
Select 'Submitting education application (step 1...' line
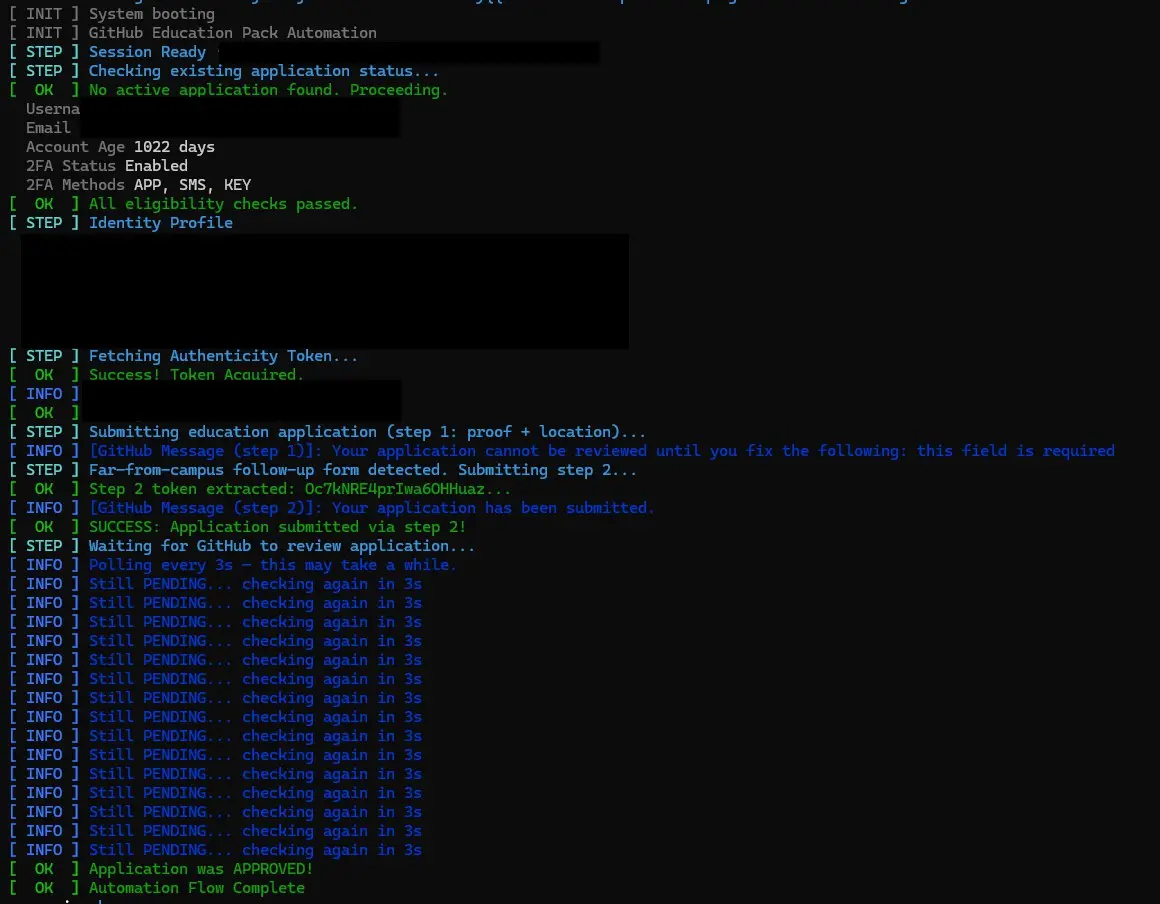click(x=367, y=432)
